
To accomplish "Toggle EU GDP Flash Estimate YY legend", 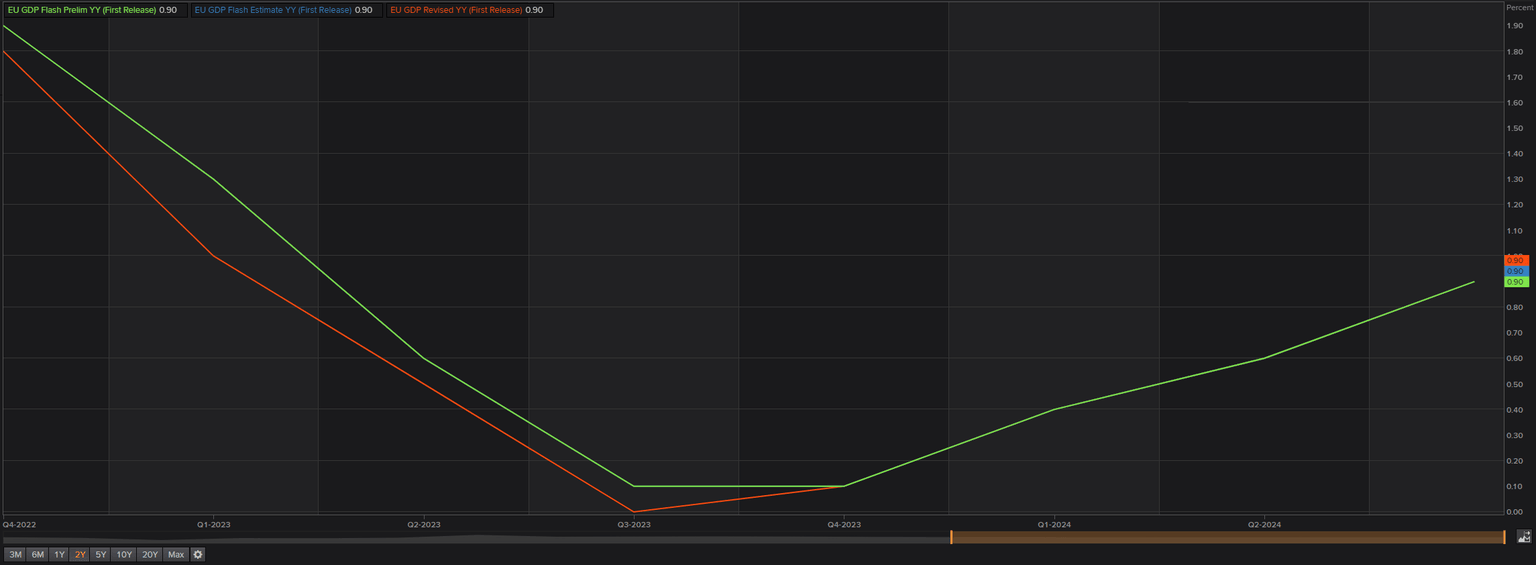I will tap(284, 10).
